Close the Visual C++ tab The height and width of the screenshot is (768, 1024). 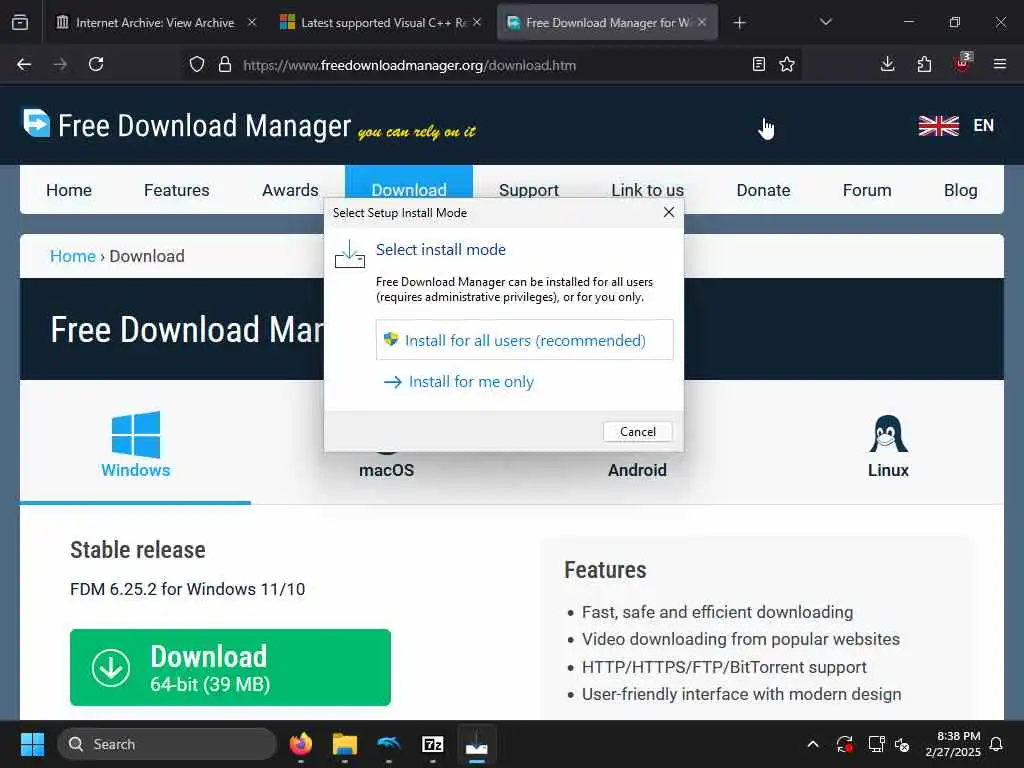pos(477,22)
